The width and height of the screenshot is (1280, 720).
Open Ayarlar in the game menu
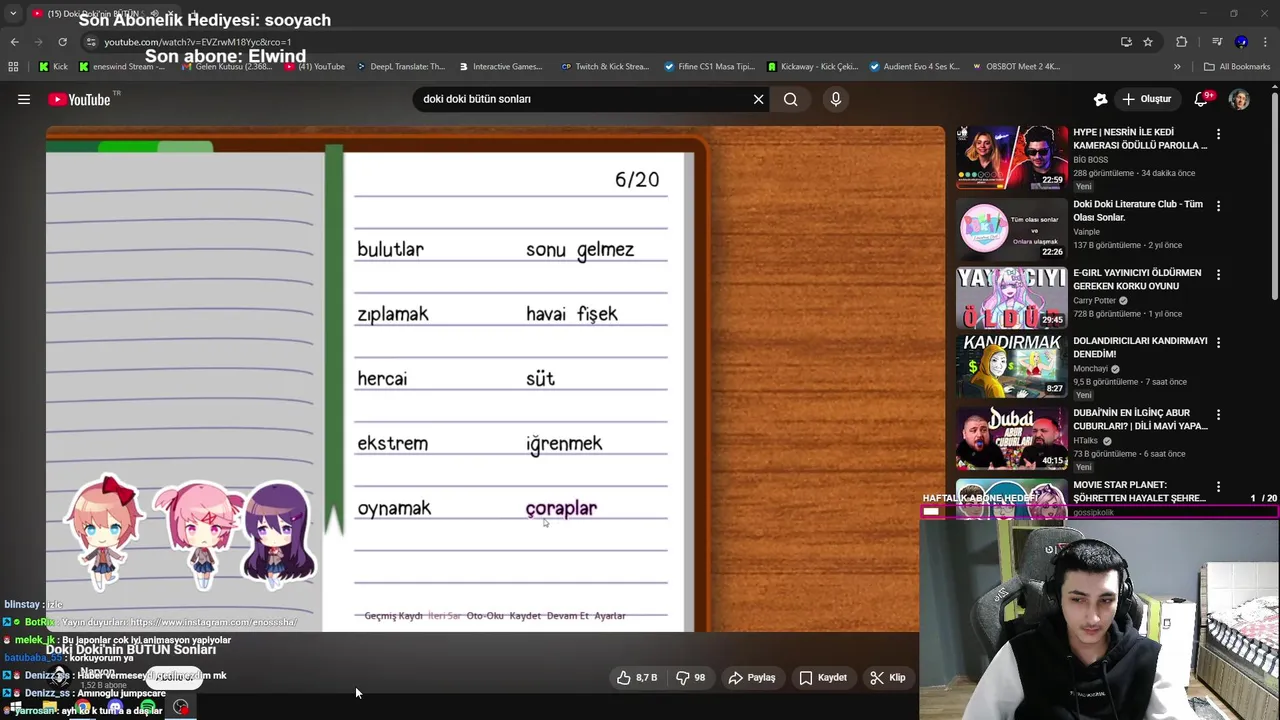(x=610, y=616)
